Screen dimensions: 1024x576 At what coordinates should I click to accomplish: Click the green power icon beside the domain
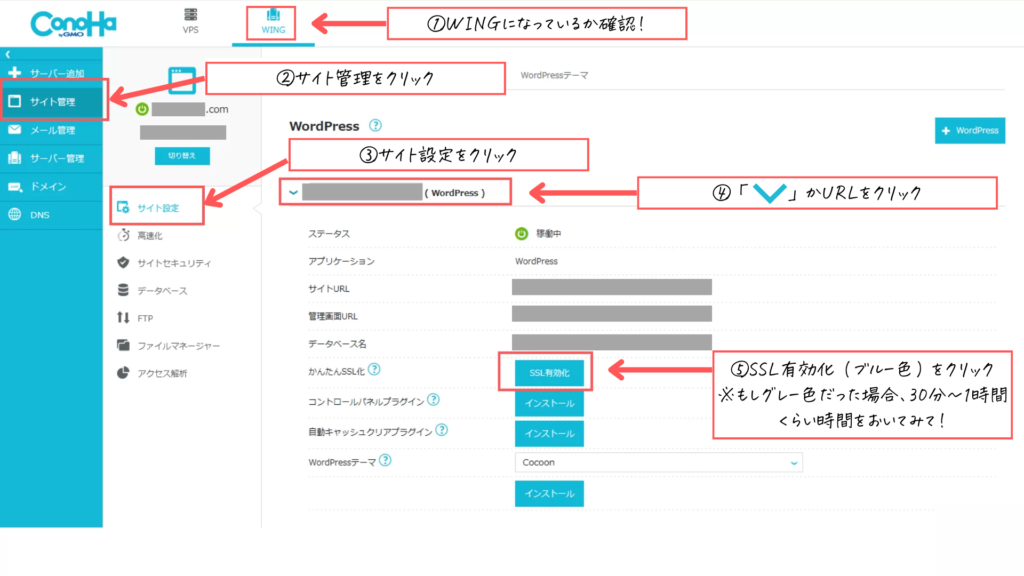point(142,109)
